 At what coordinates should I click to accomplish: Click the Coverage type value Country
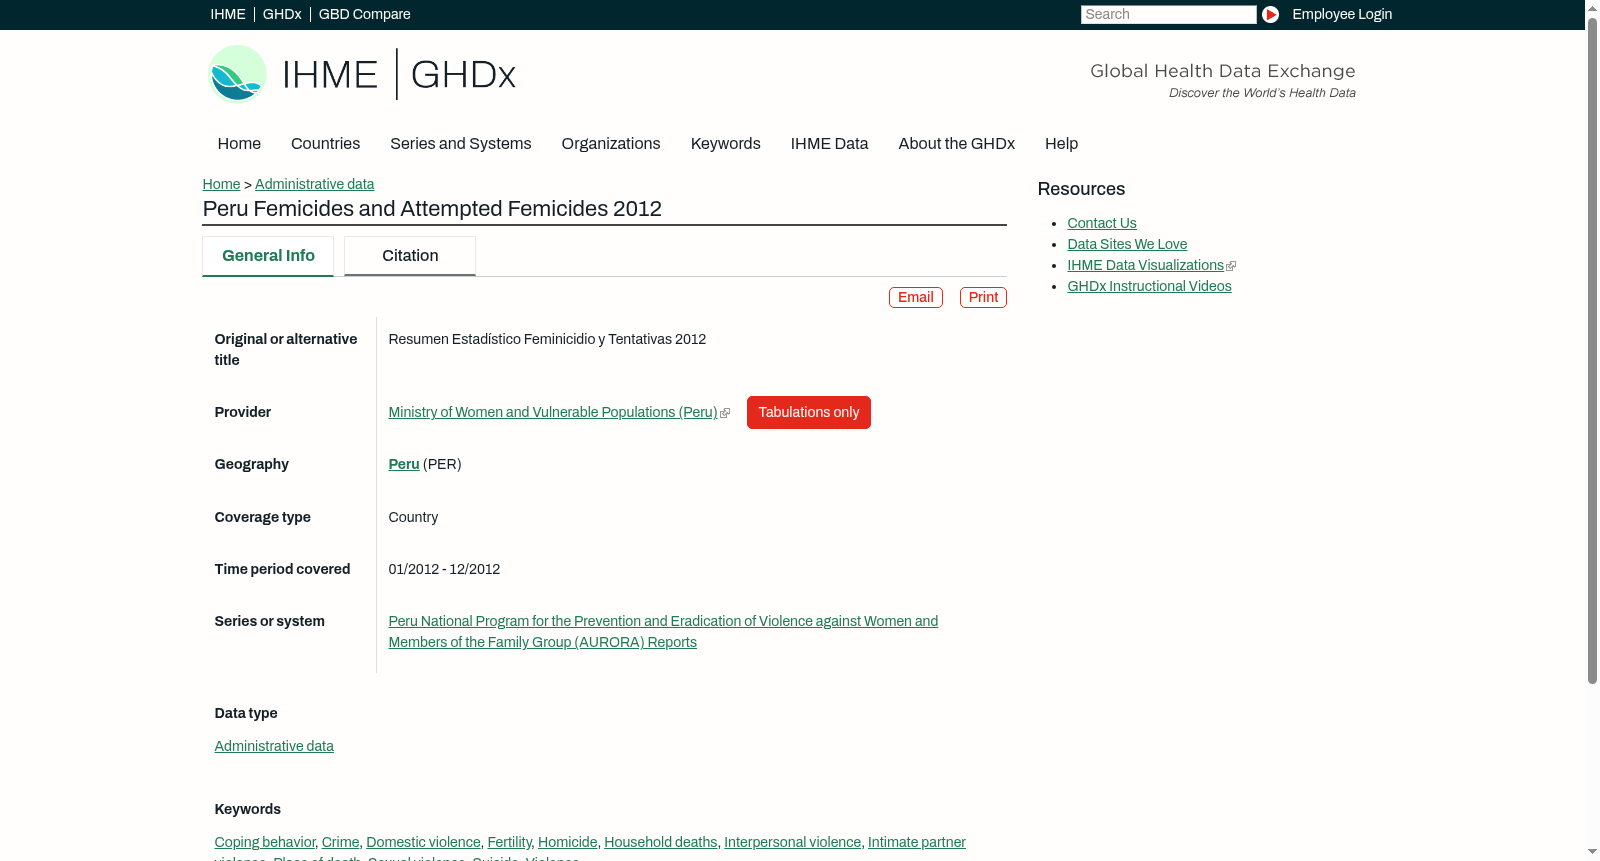tap(413, 517)
